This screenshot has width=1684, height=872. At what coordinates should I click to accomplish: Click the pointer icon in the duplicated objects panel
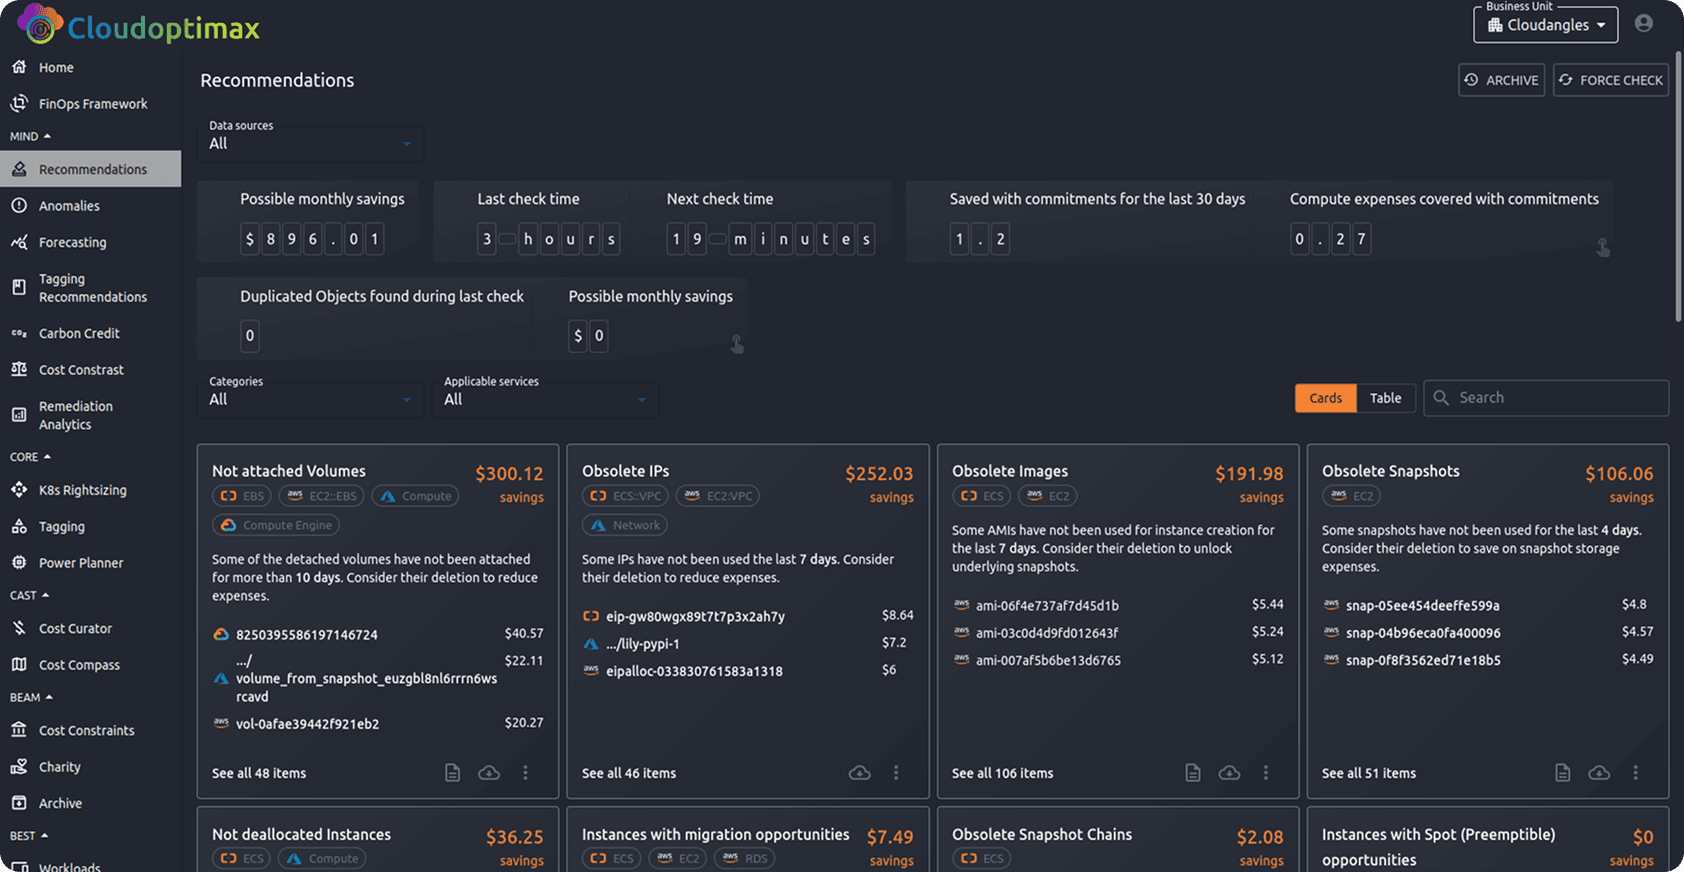(737, 344)
